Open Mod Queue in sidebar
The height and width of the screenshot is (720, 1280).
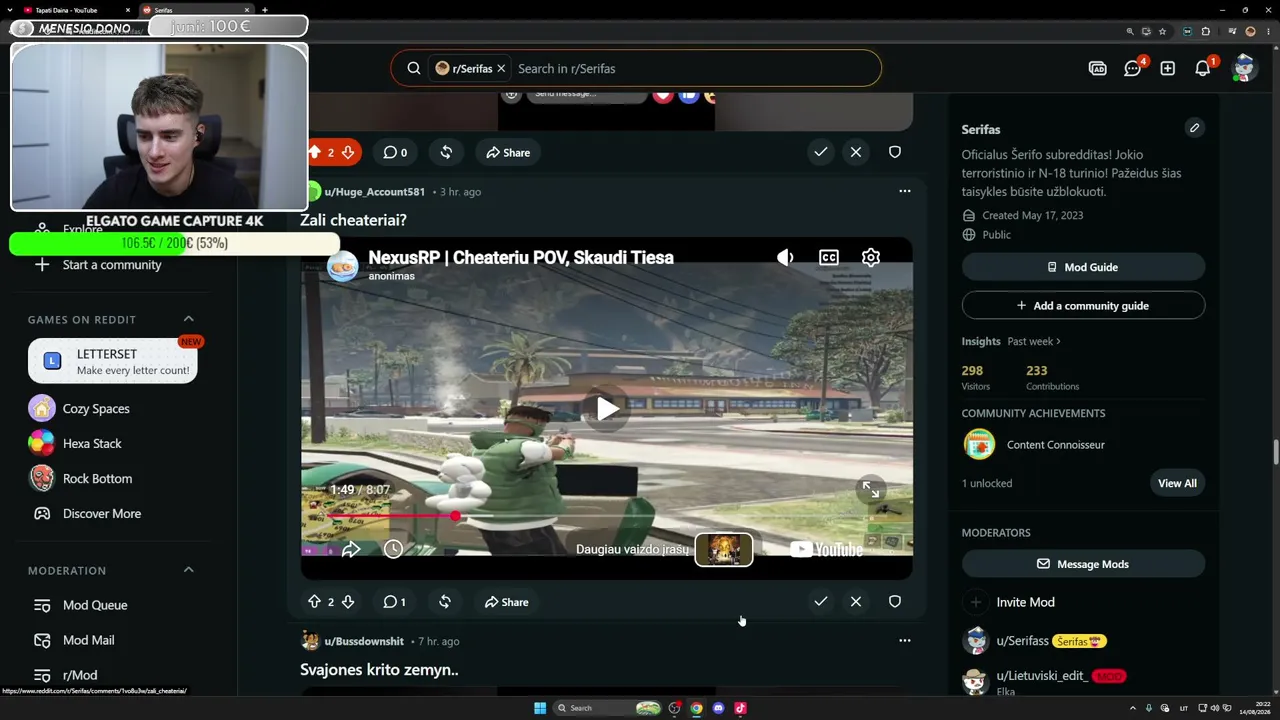click(x=95, y=605)
